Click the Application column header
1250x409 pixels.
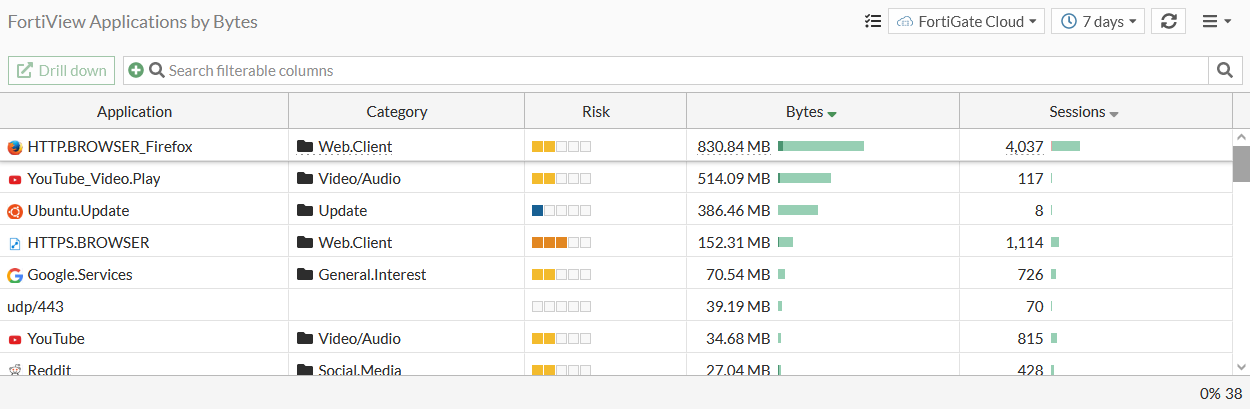(134, 112)
